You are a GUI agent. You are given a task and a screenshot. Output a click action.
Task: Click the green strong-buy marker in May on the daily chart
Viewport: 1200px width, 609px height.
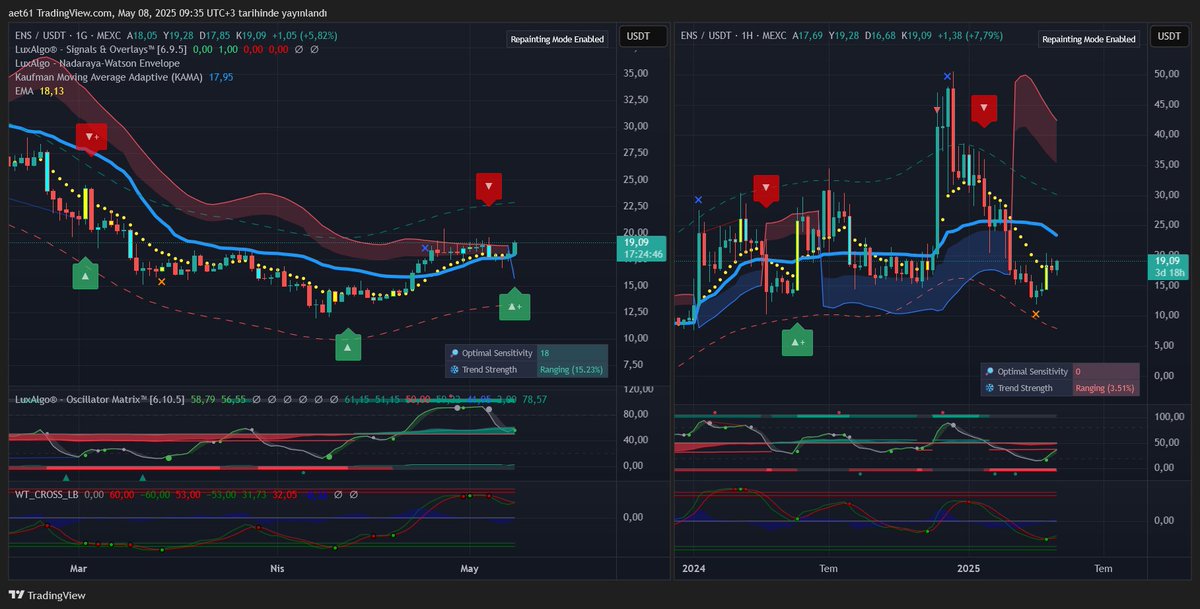(515, 305)
